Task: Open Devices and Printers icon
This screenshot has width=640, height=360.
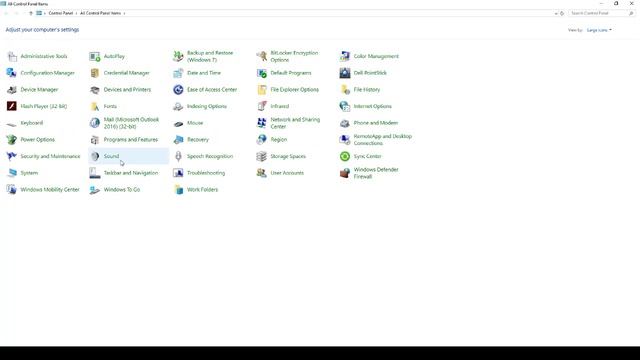Action: [95, 90]
